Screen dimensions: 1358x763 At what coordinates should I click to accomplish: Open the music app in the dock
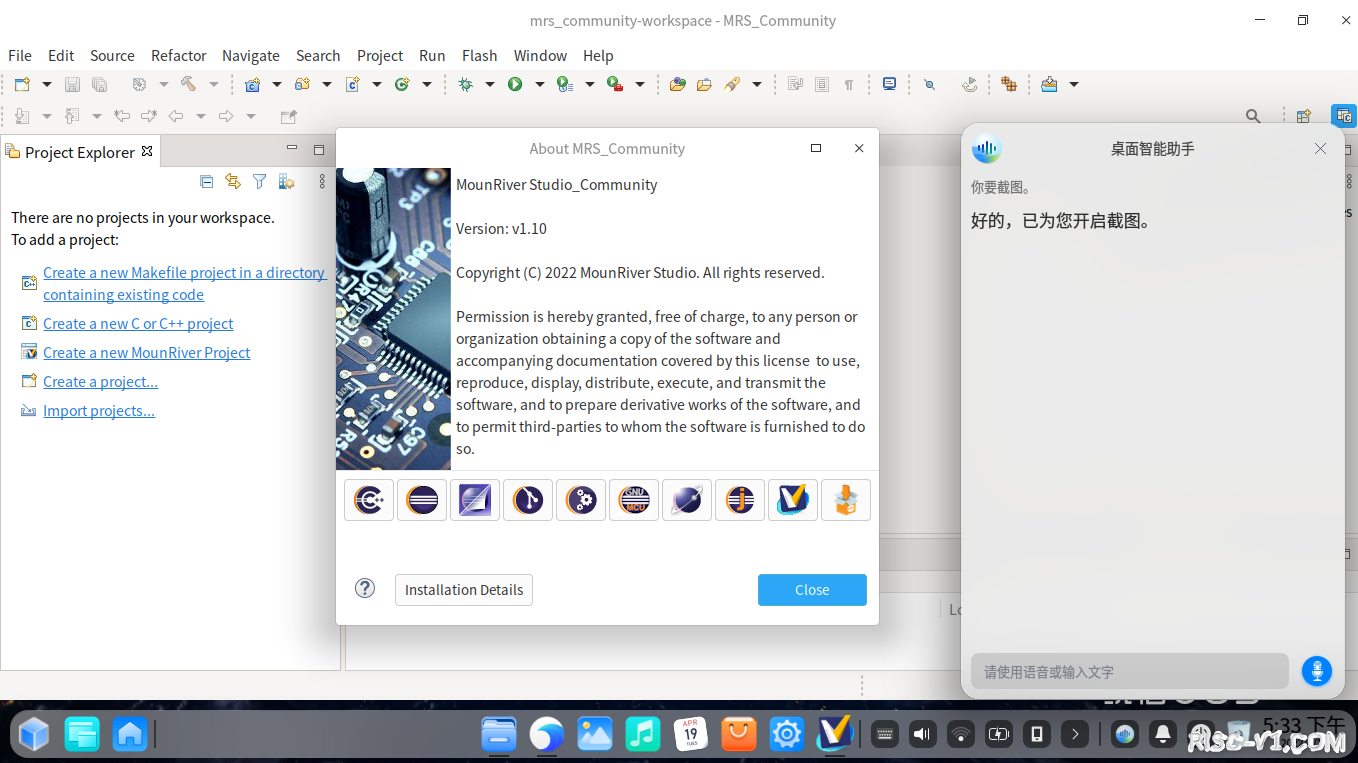(642, 735)
